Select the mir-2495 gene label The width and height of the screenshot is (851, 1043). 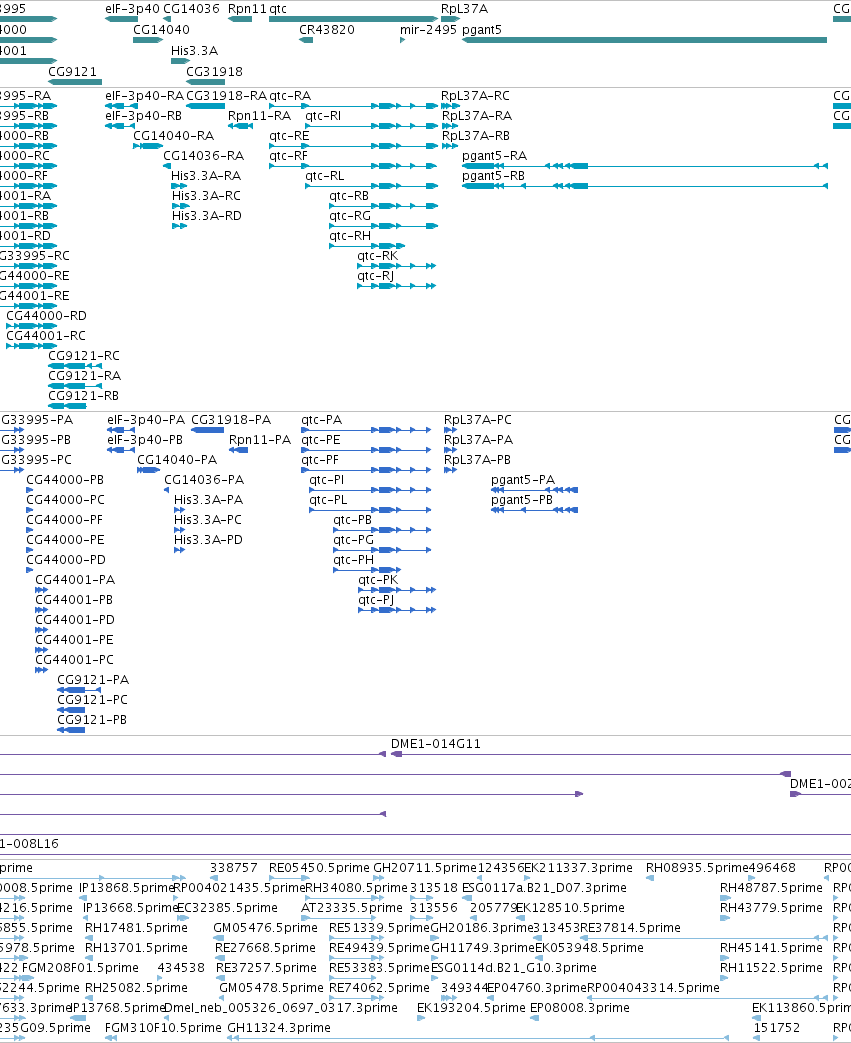point(428,29)
